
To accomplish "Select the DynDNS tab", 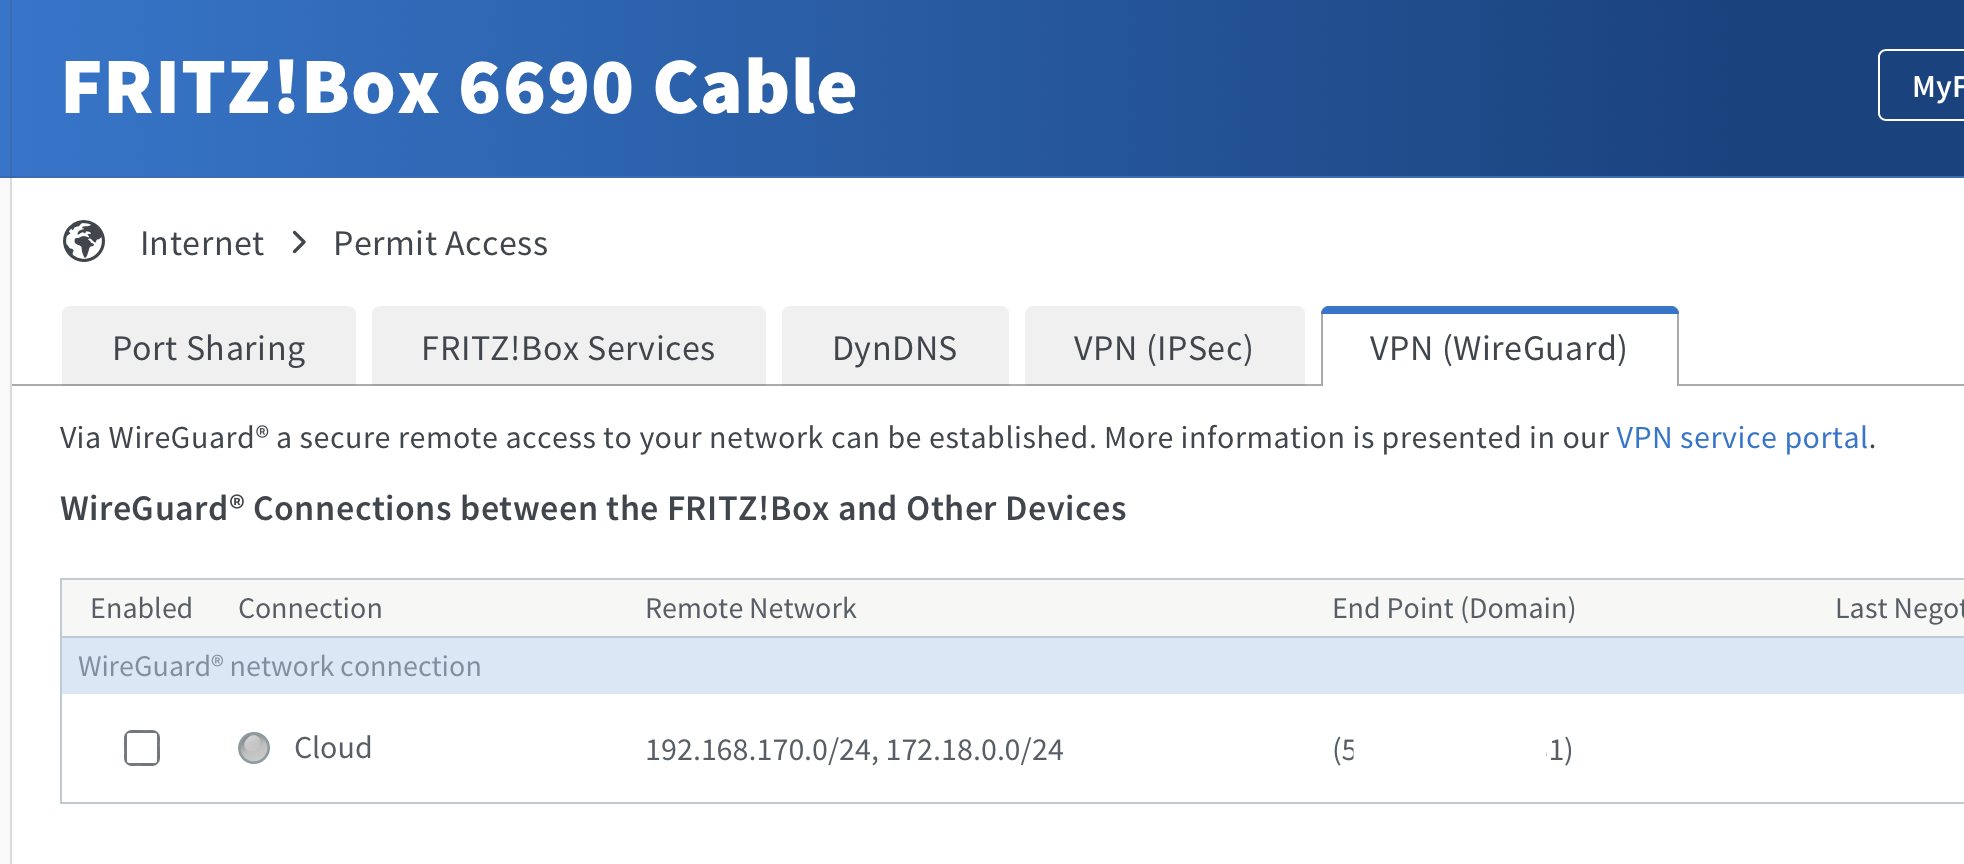I will point(895,348).
